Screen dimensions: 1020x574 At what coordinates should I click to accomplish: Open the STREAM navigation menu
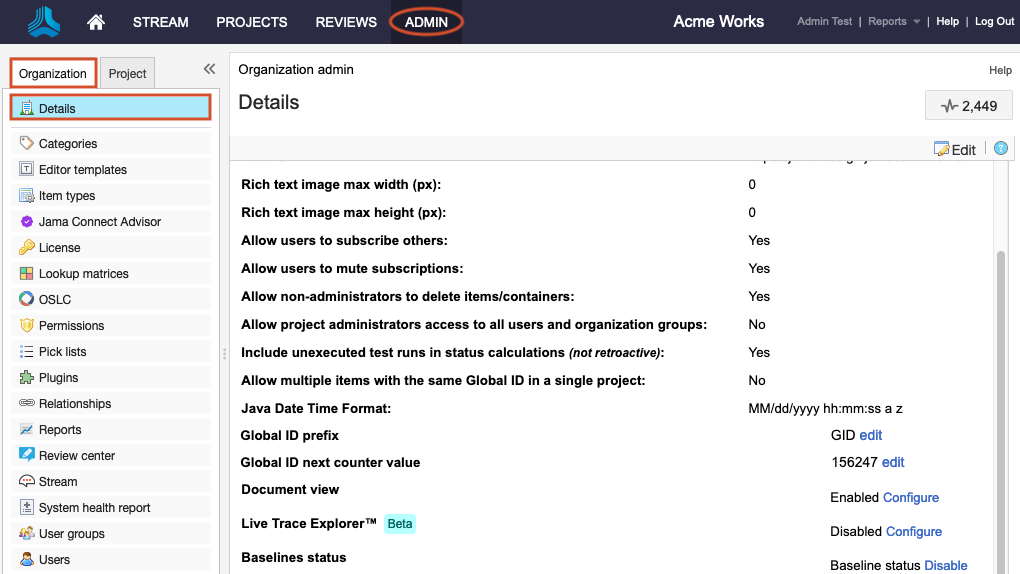click(x=161, y=22)
